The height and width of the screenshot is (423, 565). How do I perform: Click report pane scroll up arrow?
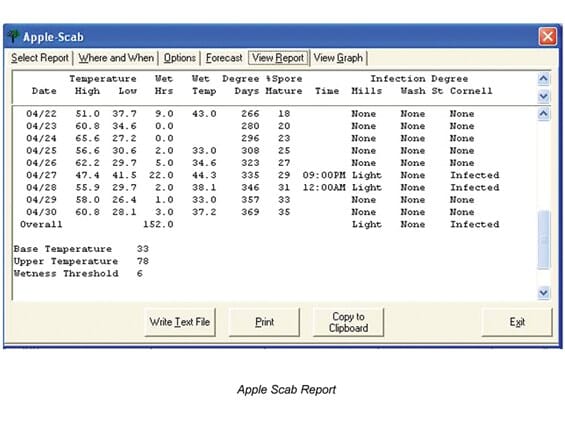click(x=543, y=114)
